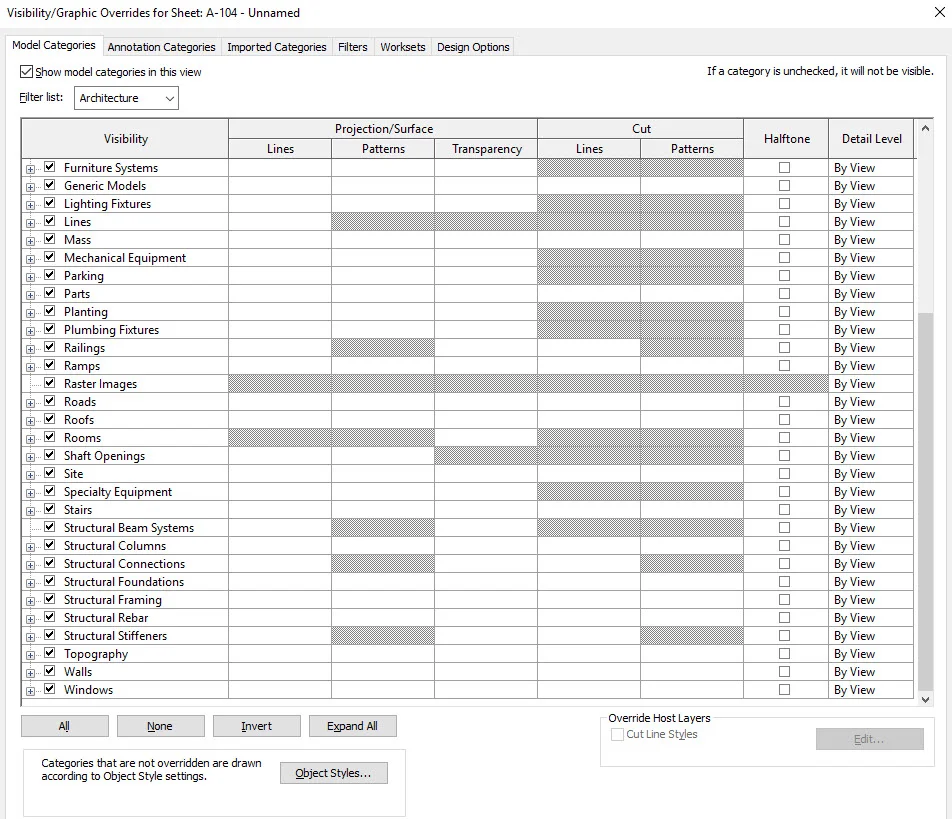The height and width of the screenshot is (819, 952).
Task: Select the Site category label
Action: tap(73, 474)
